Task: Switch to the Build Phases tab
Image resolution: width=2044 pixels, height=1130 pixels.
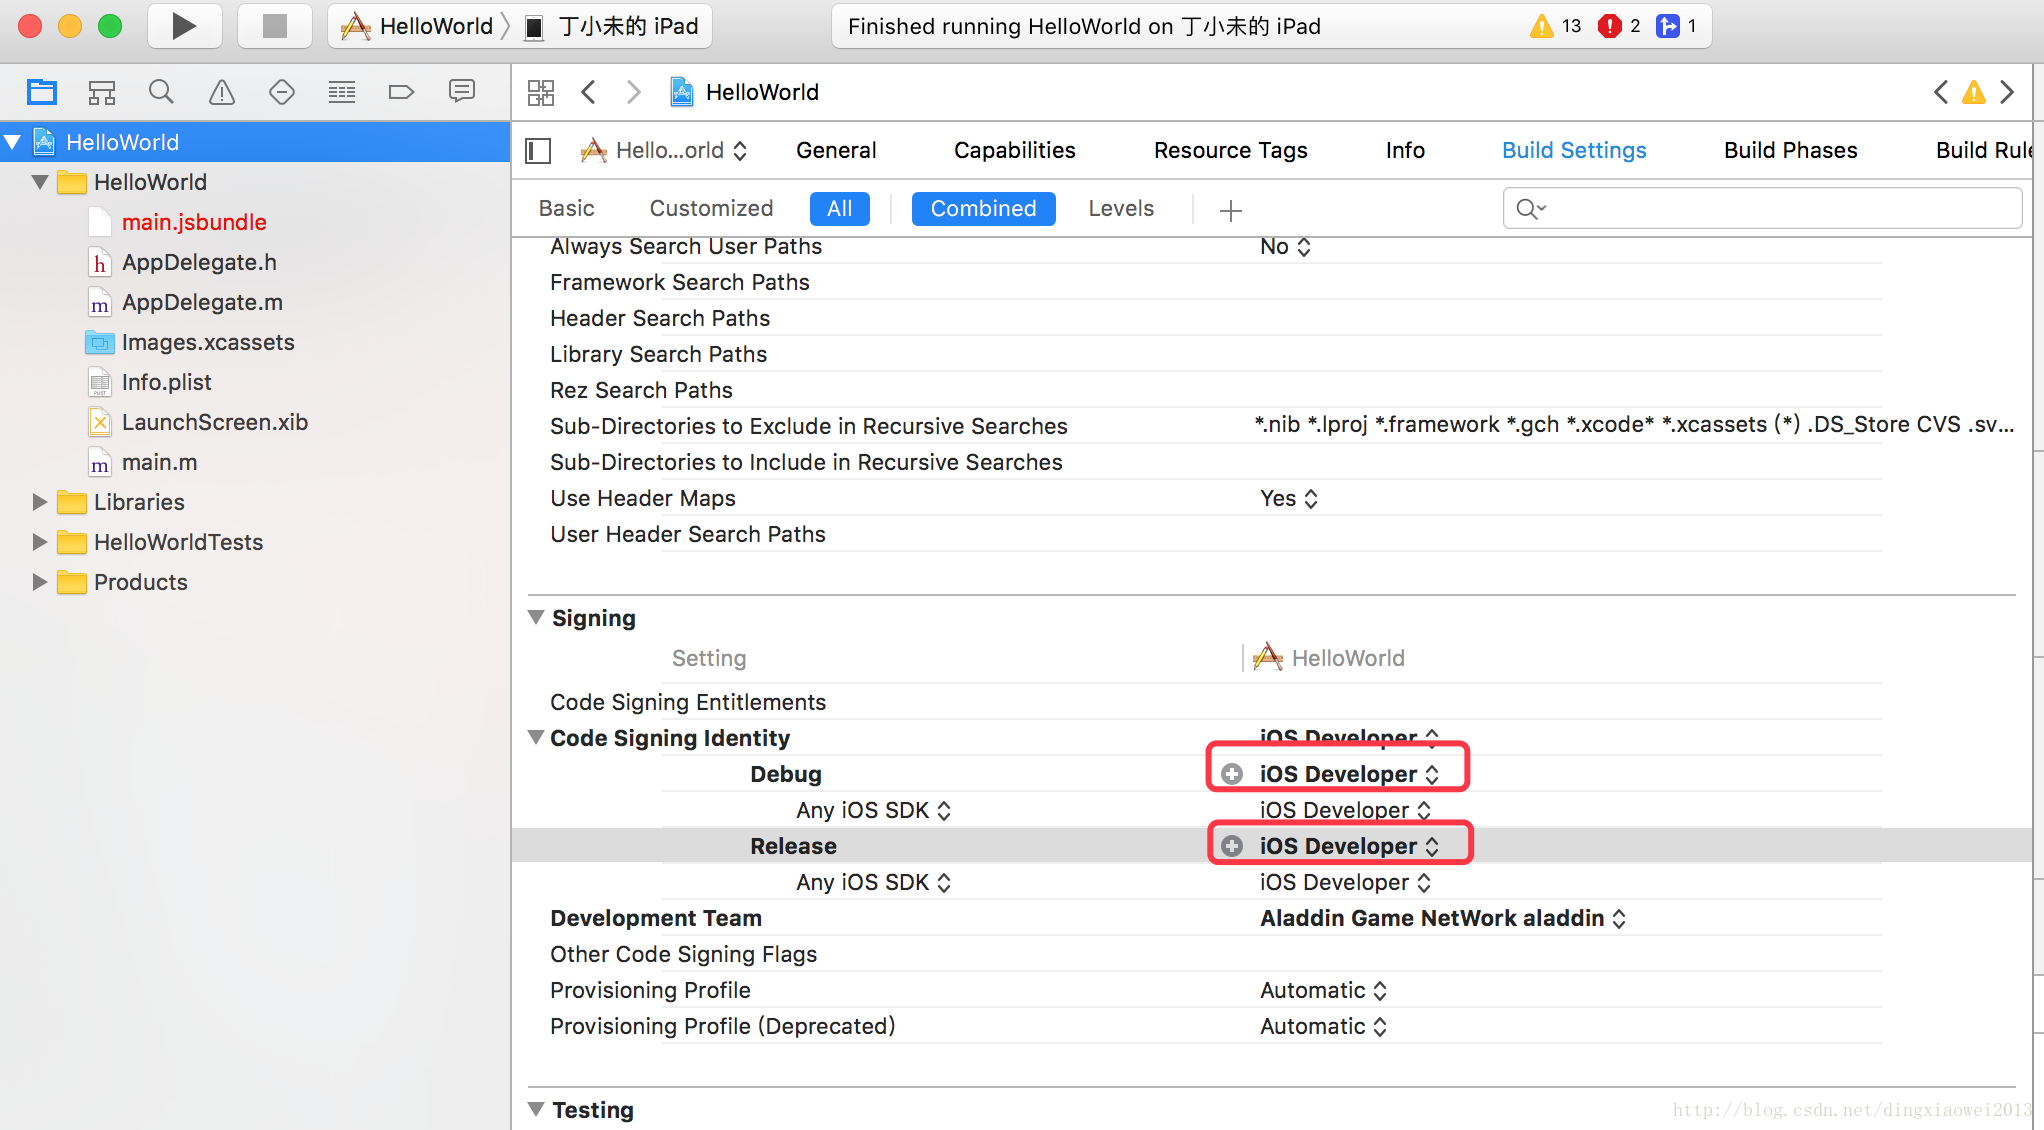Action: pos(1790,150)
